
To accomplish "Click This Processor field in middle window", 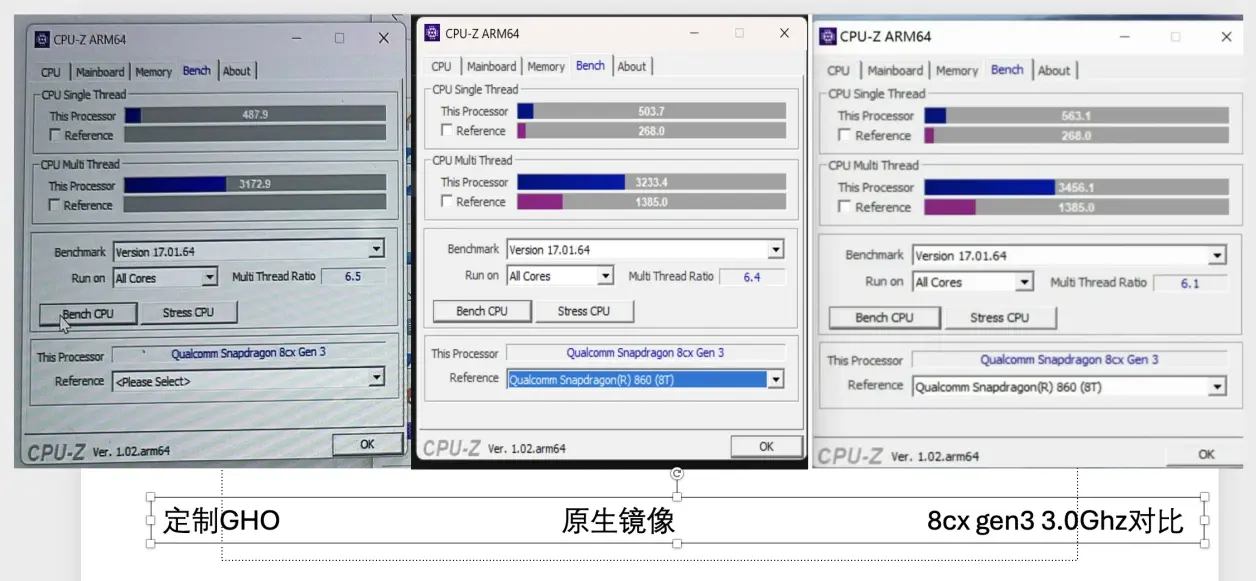I will point(646,353).
